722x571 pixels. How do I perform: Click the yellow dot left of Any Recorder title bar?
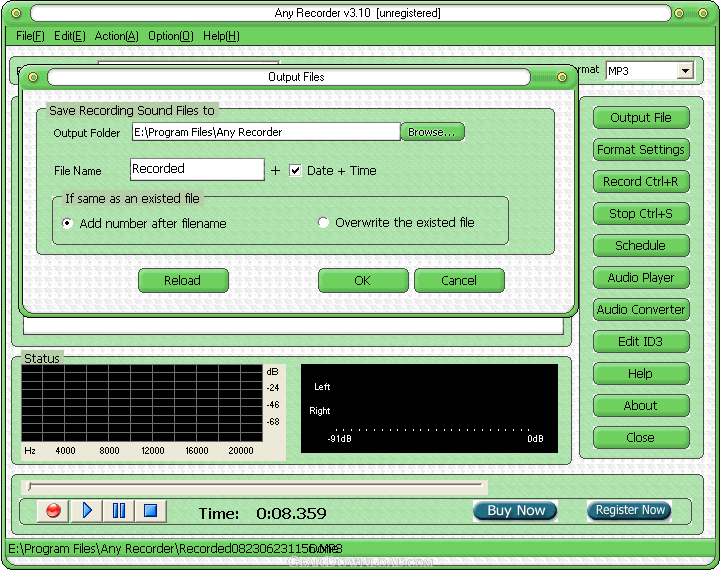click(16, 13)
